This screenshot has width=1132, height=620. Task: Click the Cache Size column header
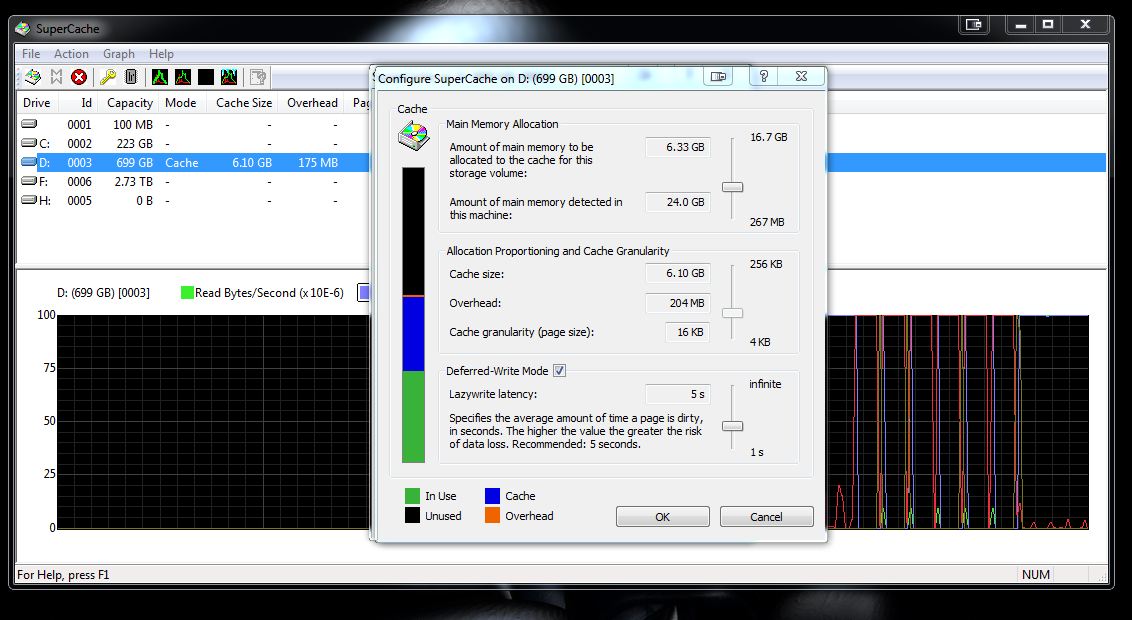[x=244, y=102]
